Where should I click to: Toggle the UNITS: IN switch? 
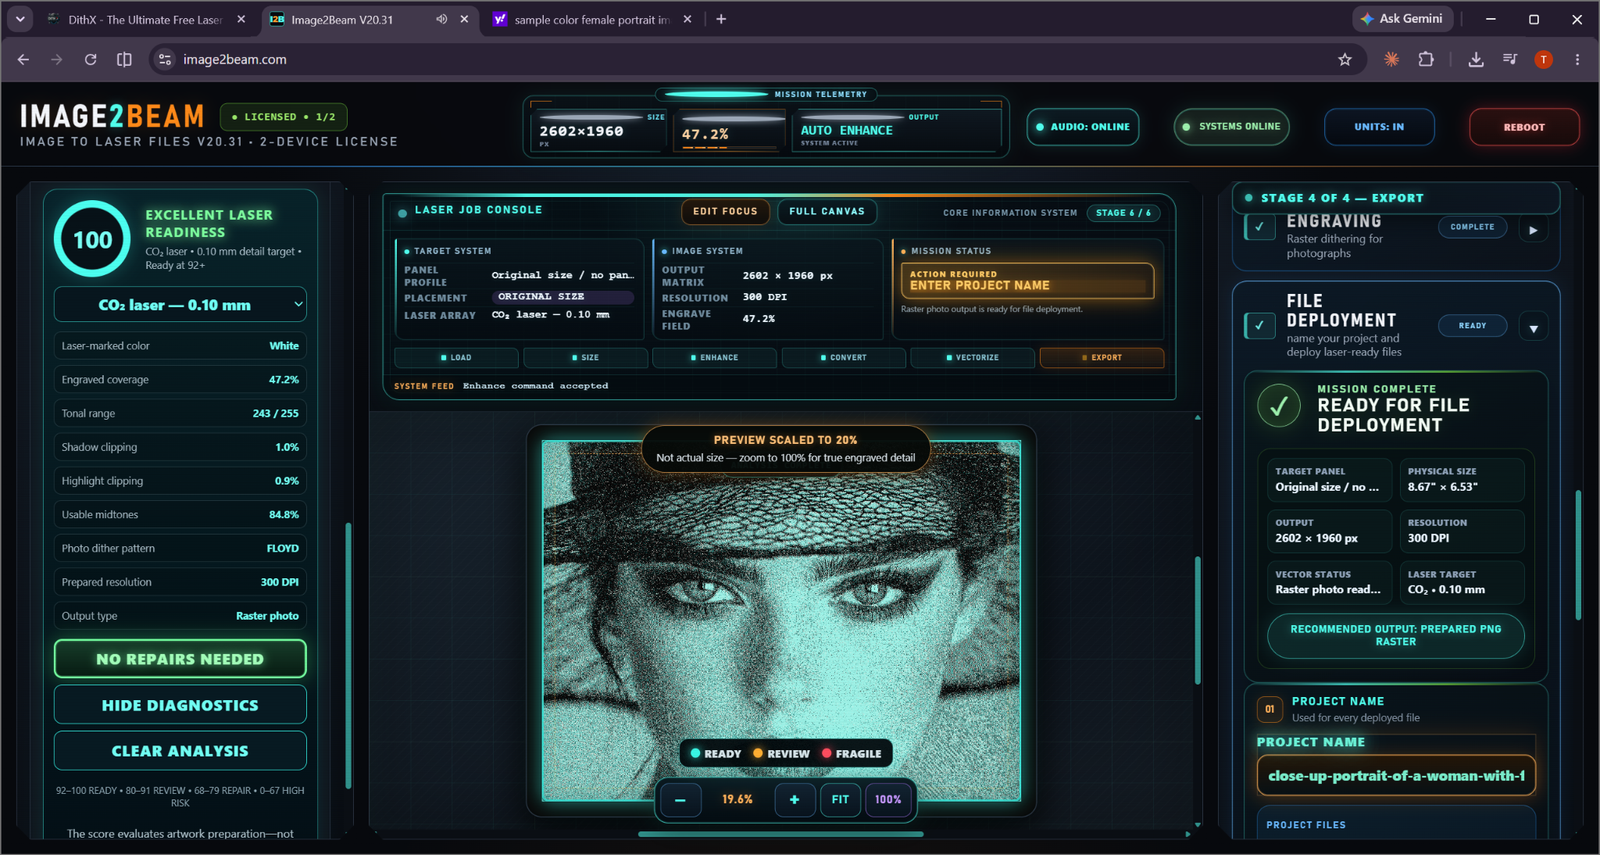(1379, 127)
